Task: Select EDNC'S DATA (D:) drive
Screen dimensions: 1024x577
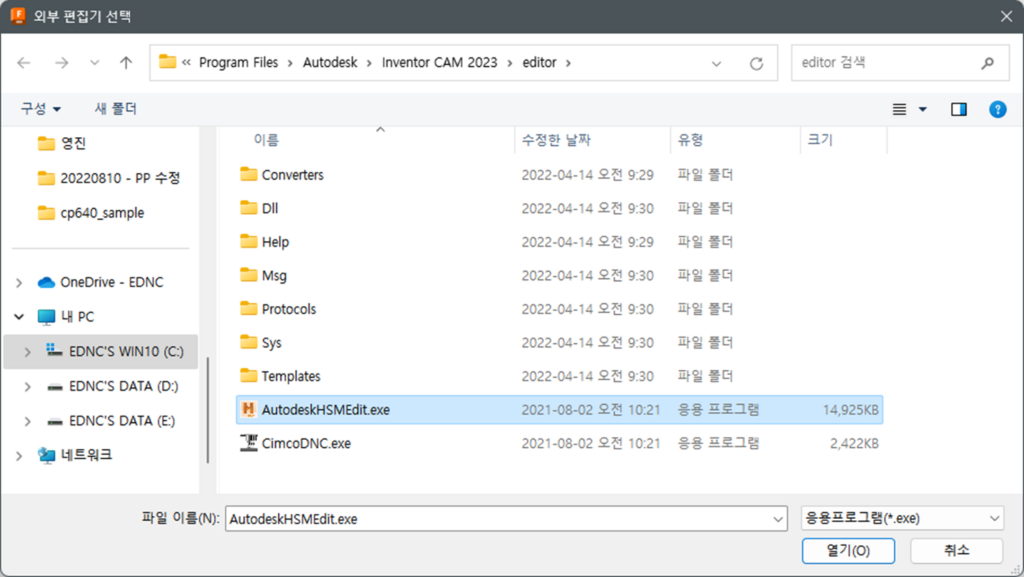Action: click(x=113, y=386)
